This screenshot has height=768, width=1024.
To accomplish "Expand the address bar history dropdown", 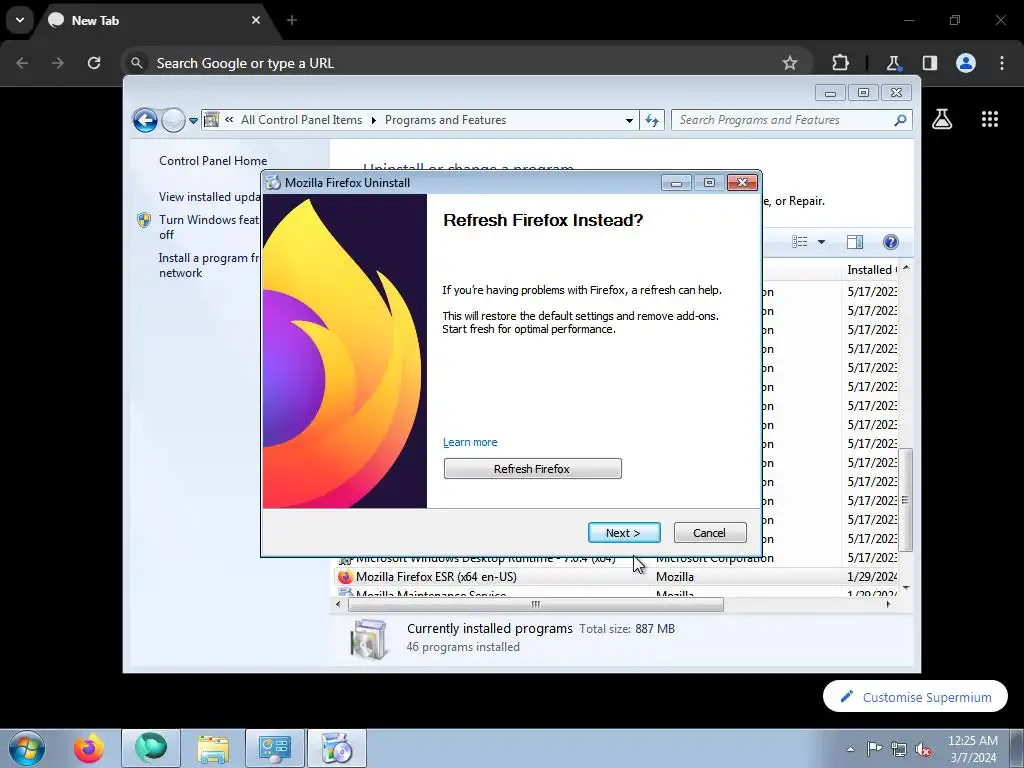I will coord(629,120).
